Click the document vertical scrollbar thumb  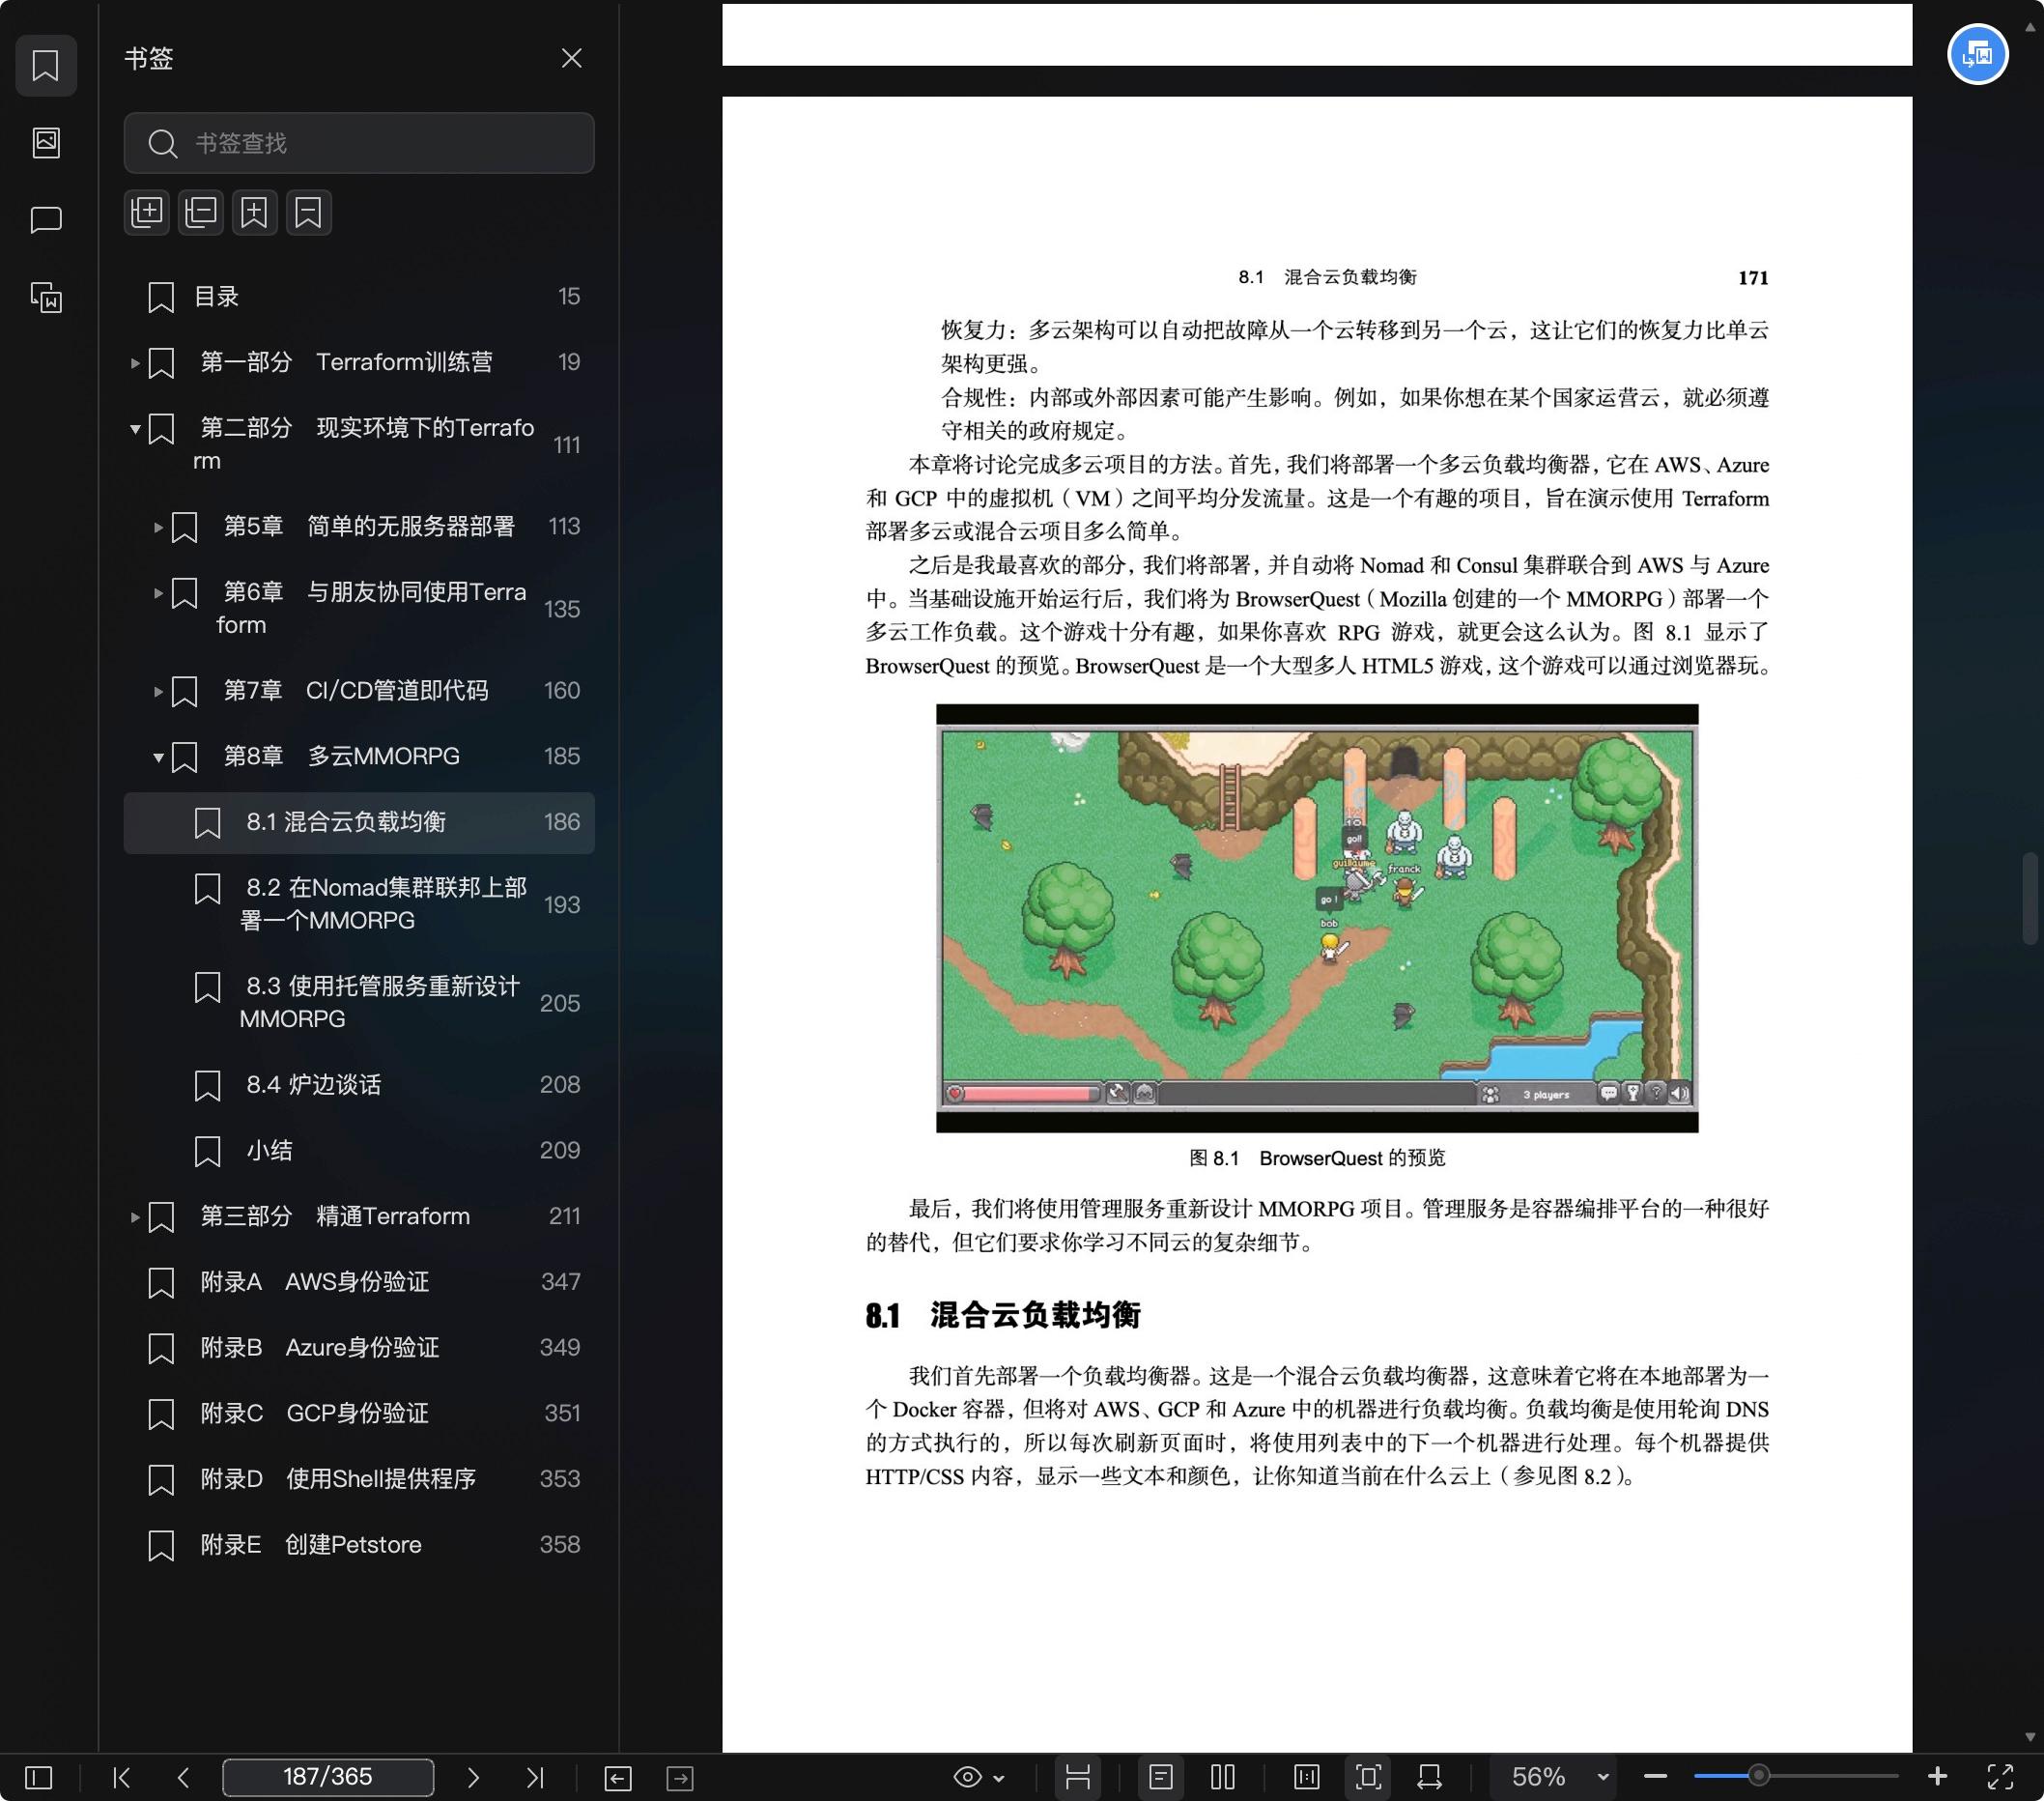2029,897
